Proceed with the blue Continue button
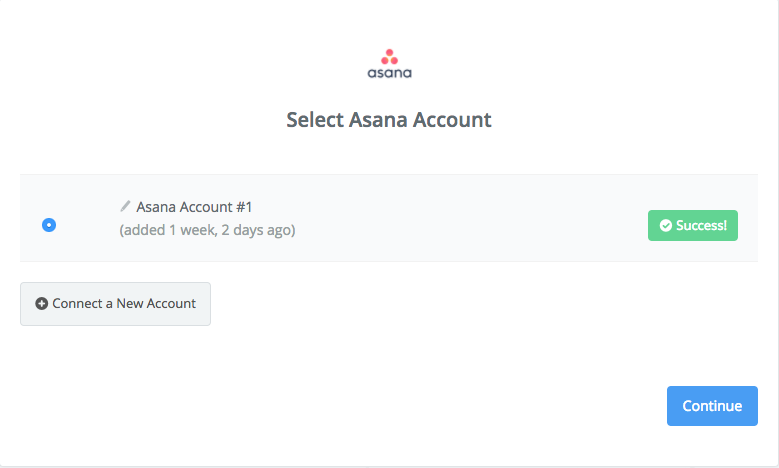Screen dimensions: 779x468 tap(712, 406)
